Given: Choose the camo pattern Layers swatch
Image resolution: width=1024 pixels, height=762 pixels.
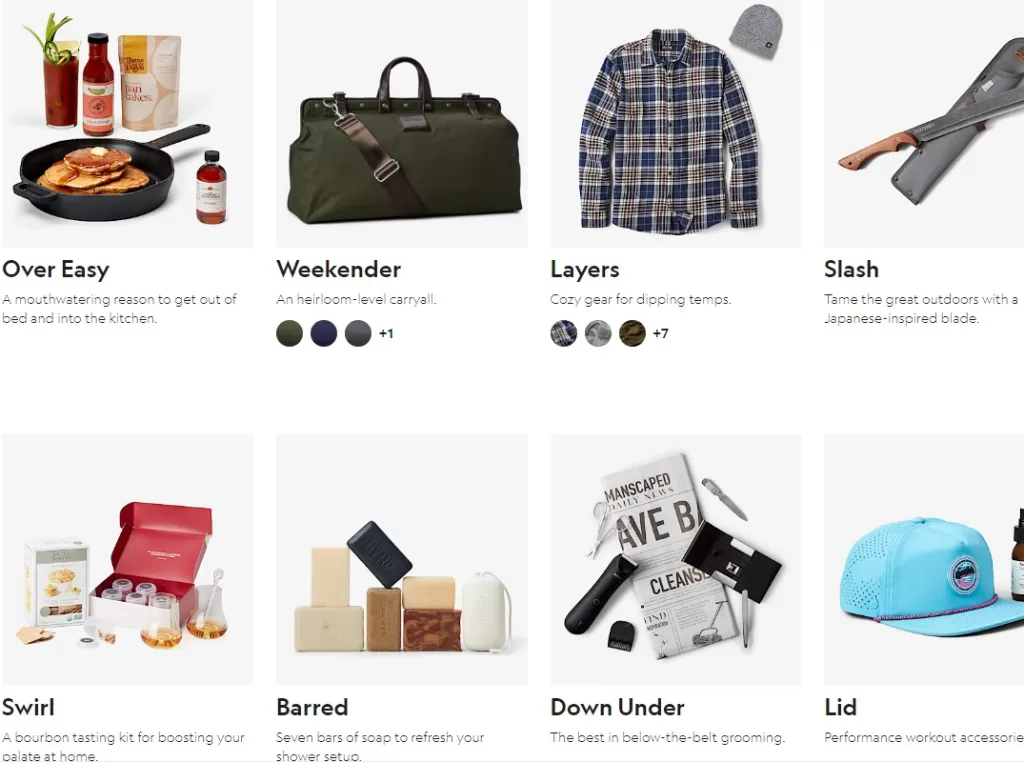Looking at the screenshot, I should (632, 334).
